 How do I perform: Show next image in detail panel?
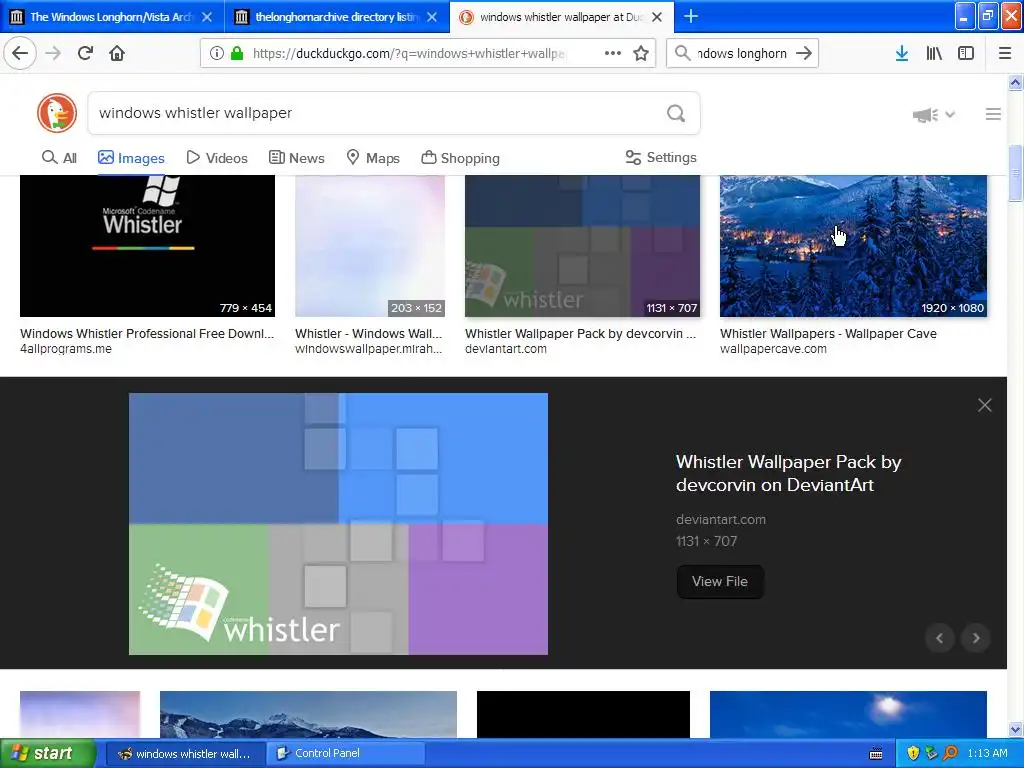pos(976,638)
